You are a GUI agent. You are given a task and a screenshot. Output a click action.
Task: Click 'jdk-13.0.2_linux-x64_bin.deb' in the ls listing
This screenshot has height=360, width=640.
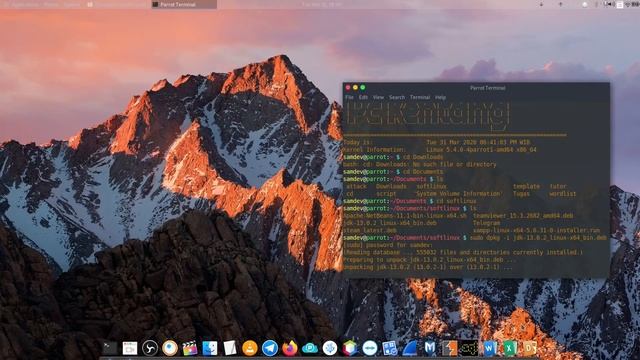[x=390, y=223]
